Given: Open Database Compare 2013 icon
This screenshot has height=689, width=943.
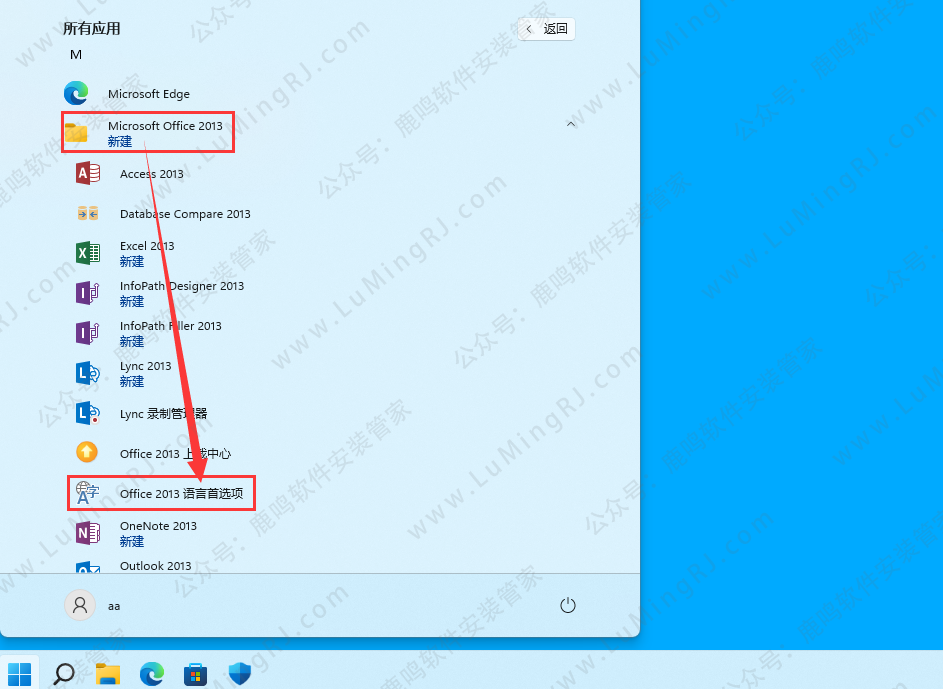Looking at the screenshot, I should click(x=88, y=214).
